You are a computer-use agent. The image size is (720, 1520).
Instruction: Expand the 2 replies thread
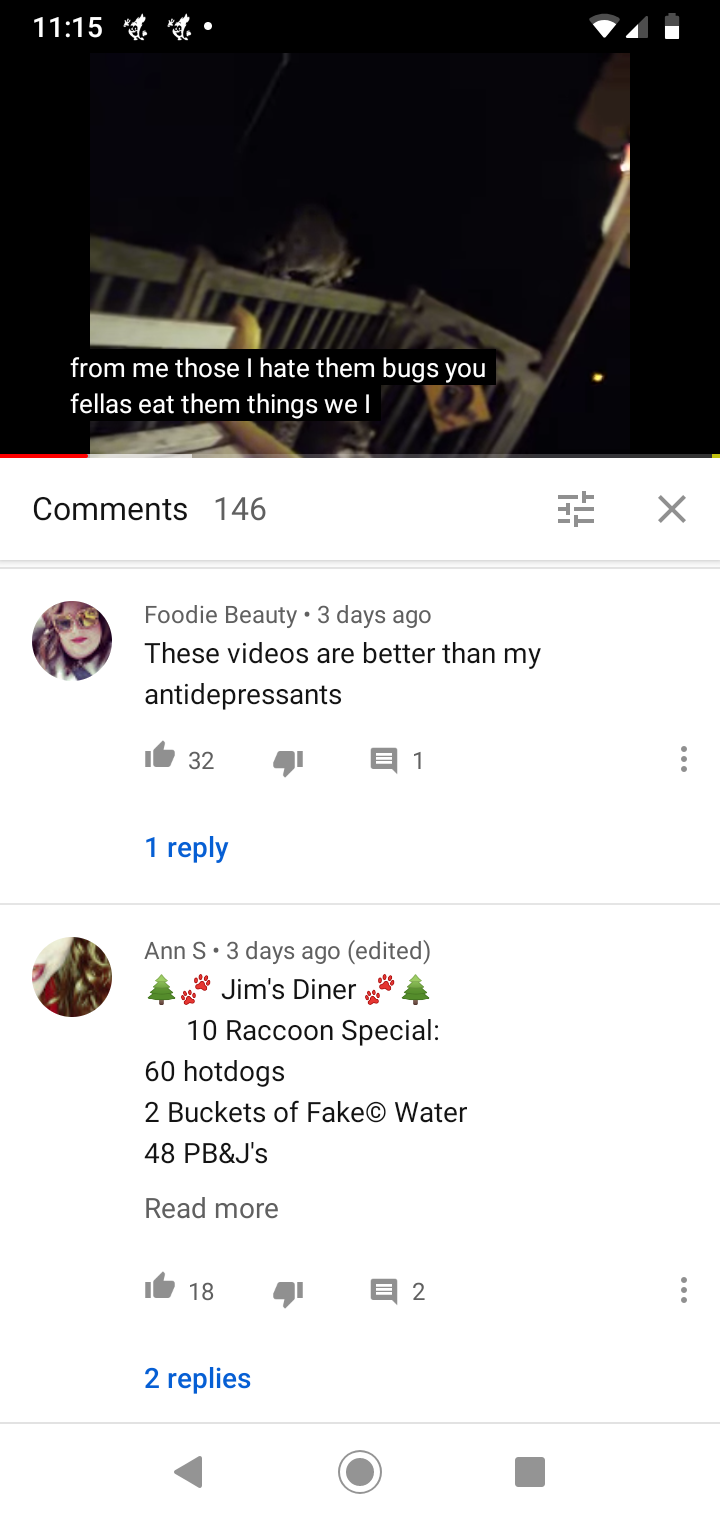pos(198,1378)
